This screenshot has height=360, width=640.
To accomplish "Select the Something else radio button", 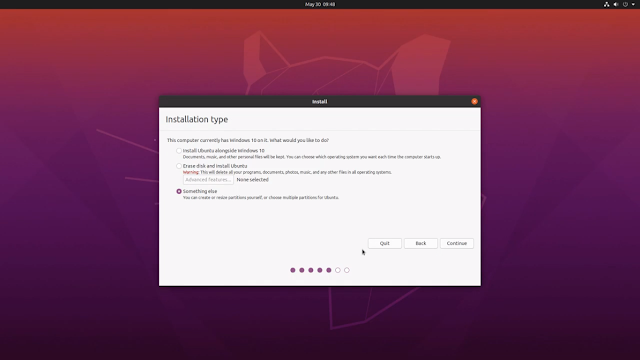I will tap(179, 191).
